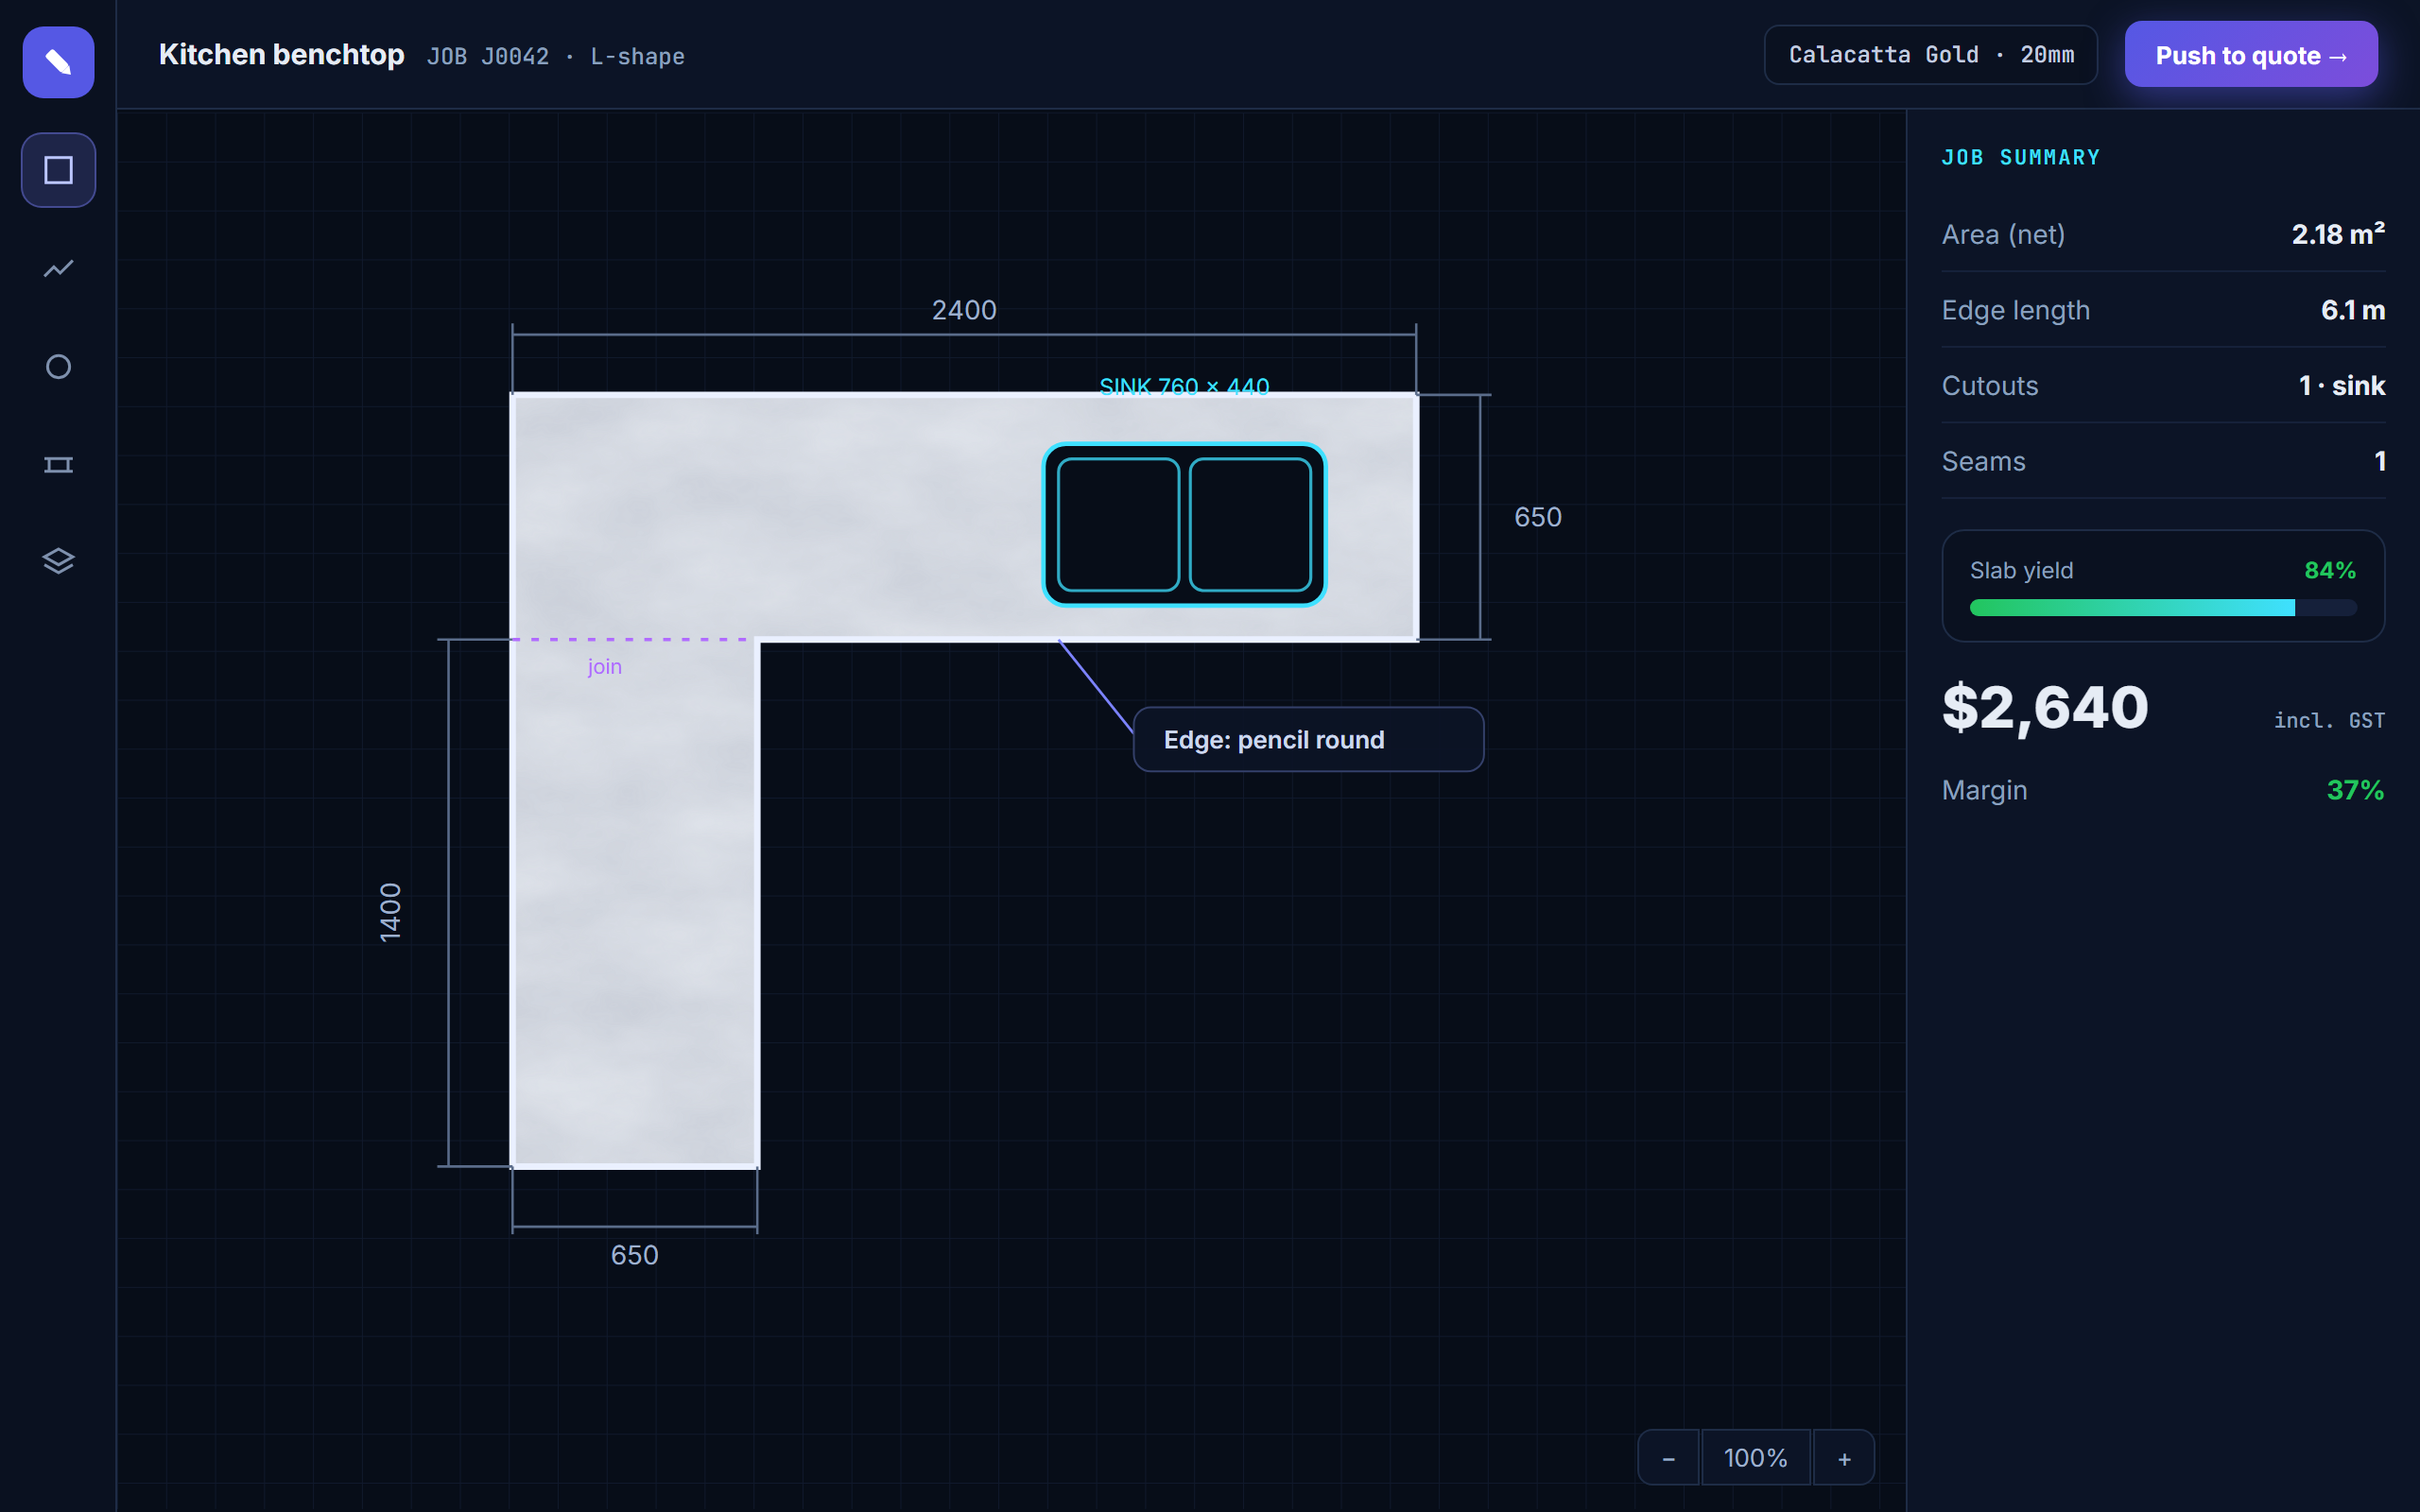
Task: Click the 84% slab yield value
Action: tap(2330, 570)
